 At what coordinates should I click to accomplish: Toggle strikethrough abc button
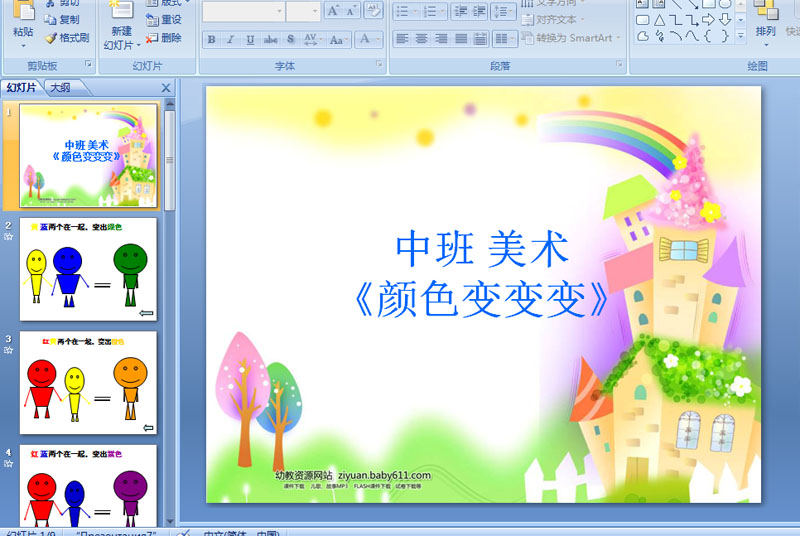[x=270, y=39]
